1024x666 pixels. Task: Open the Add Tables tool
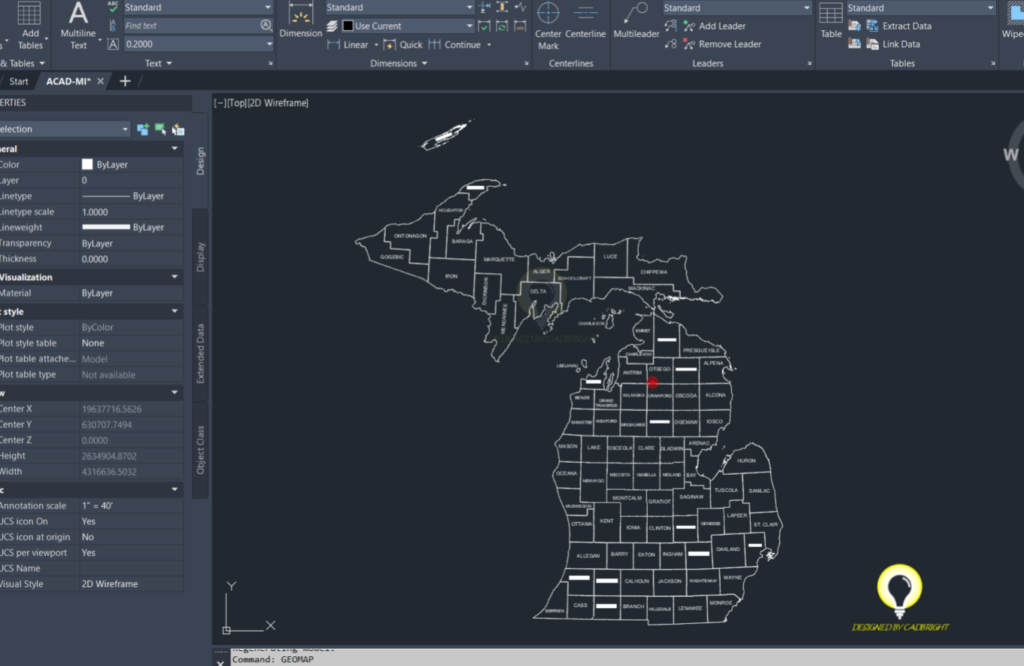click(29, 26)
